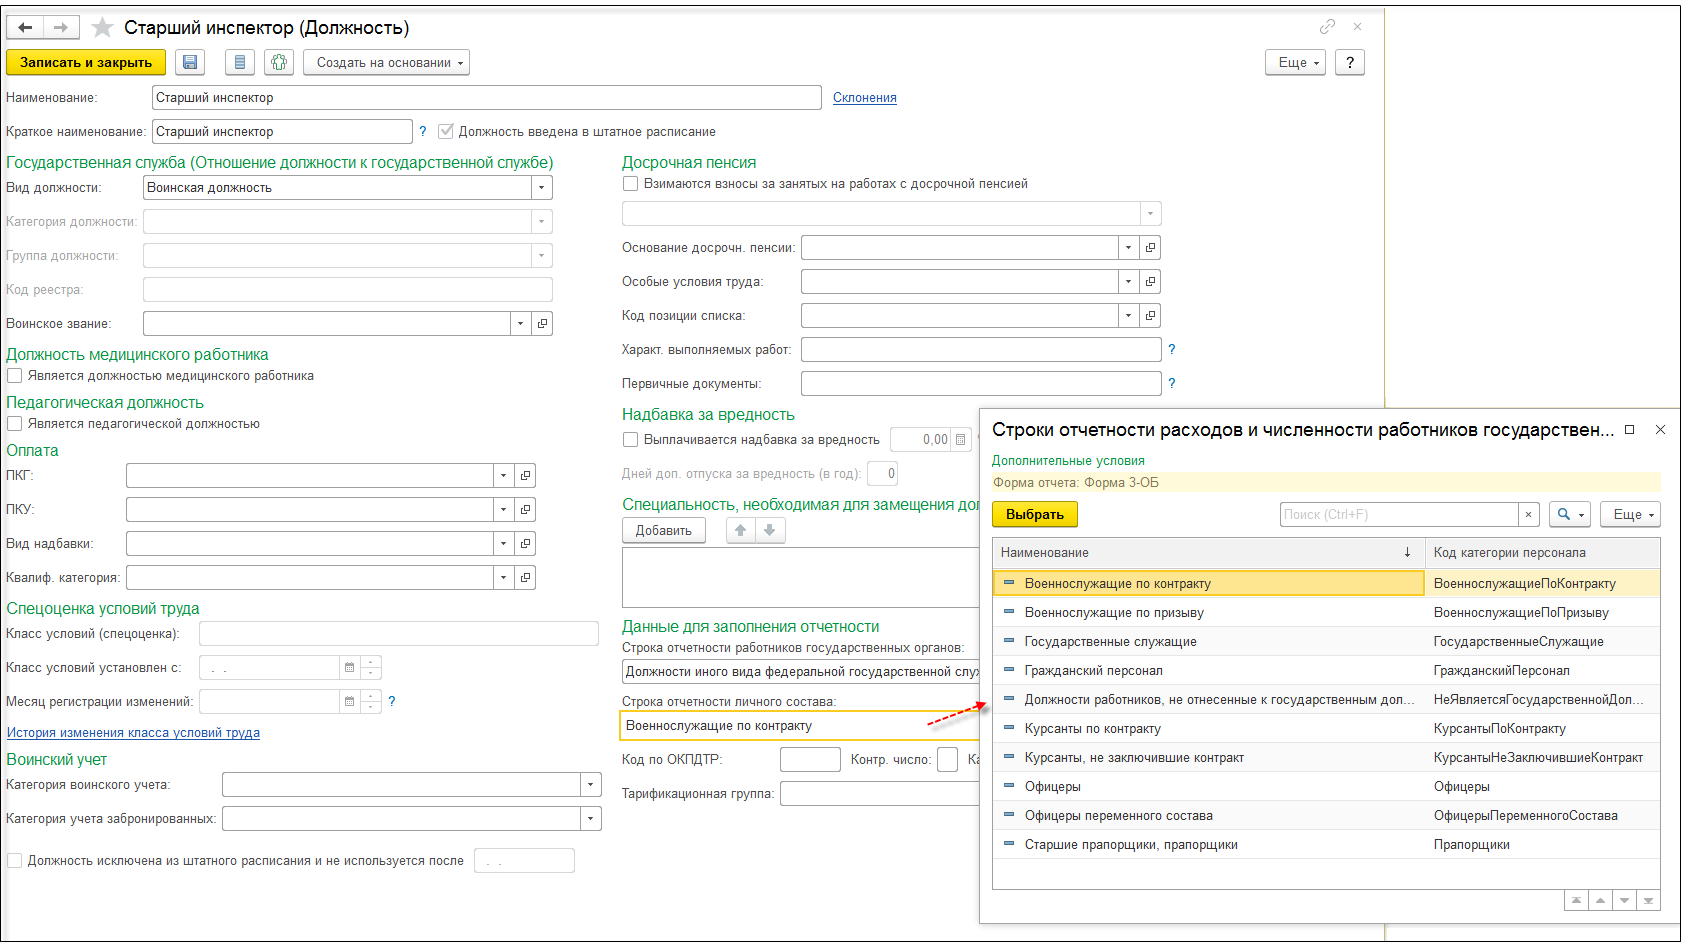Jump to the list end with the bottom arrow
The height and width of the screenshot is (942, 1681).
1648,900
